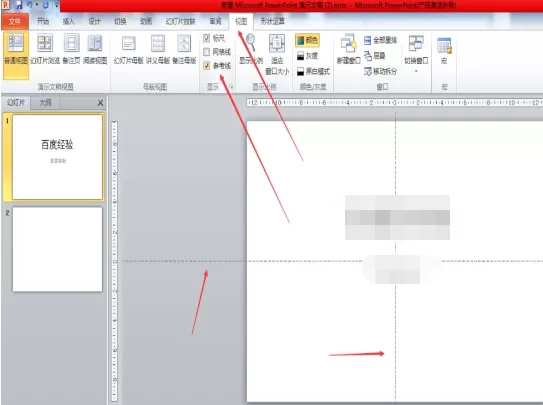Click the vertical ruler beside slide
Image resolution: width=543 pixels, height=405 pixels.
[115, 261]
